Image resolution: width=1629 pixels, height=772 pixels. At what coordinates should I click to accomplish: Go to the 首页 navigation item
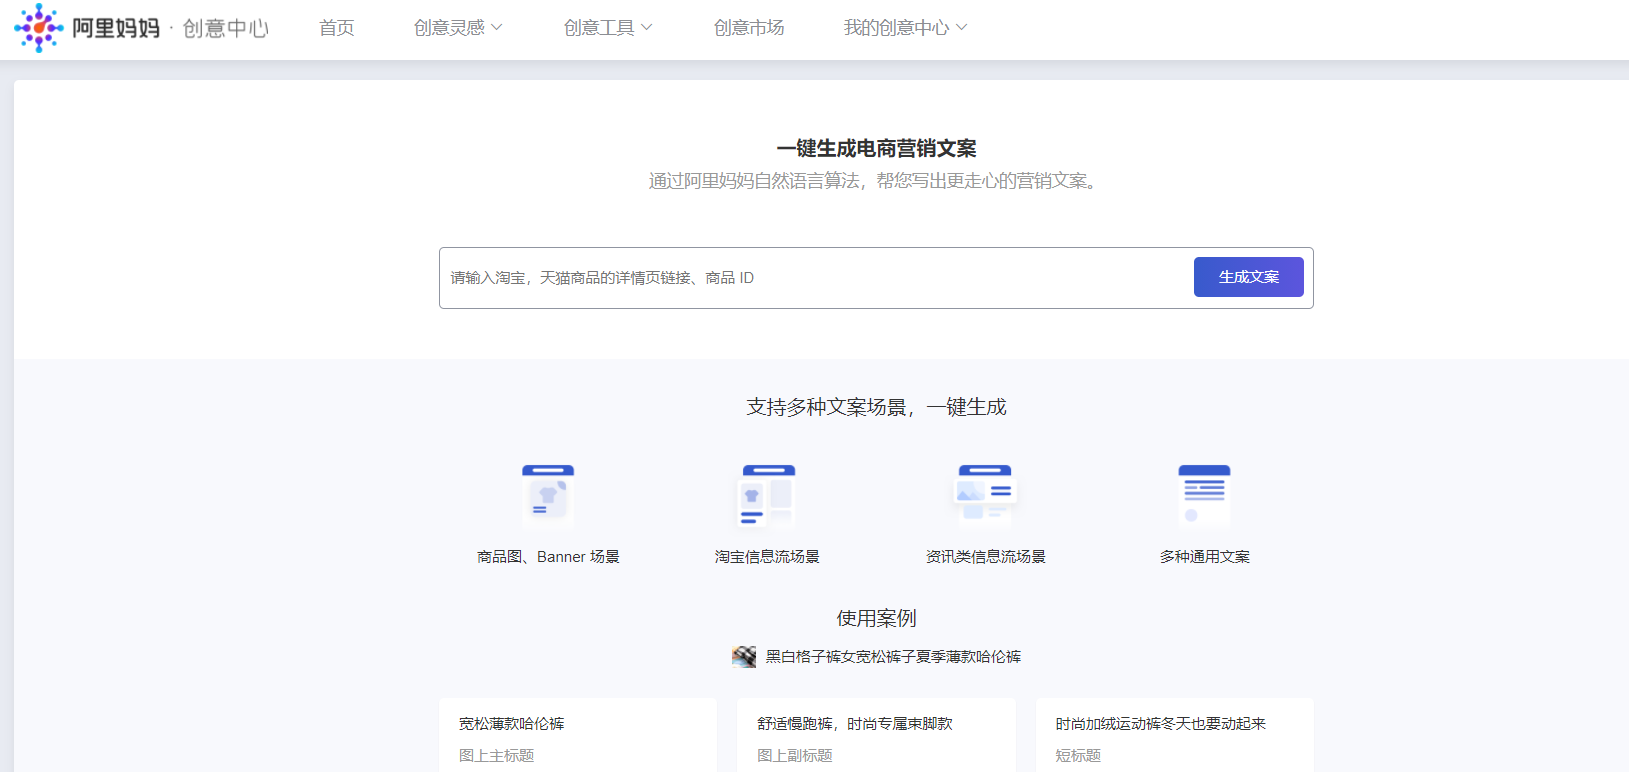337,28
